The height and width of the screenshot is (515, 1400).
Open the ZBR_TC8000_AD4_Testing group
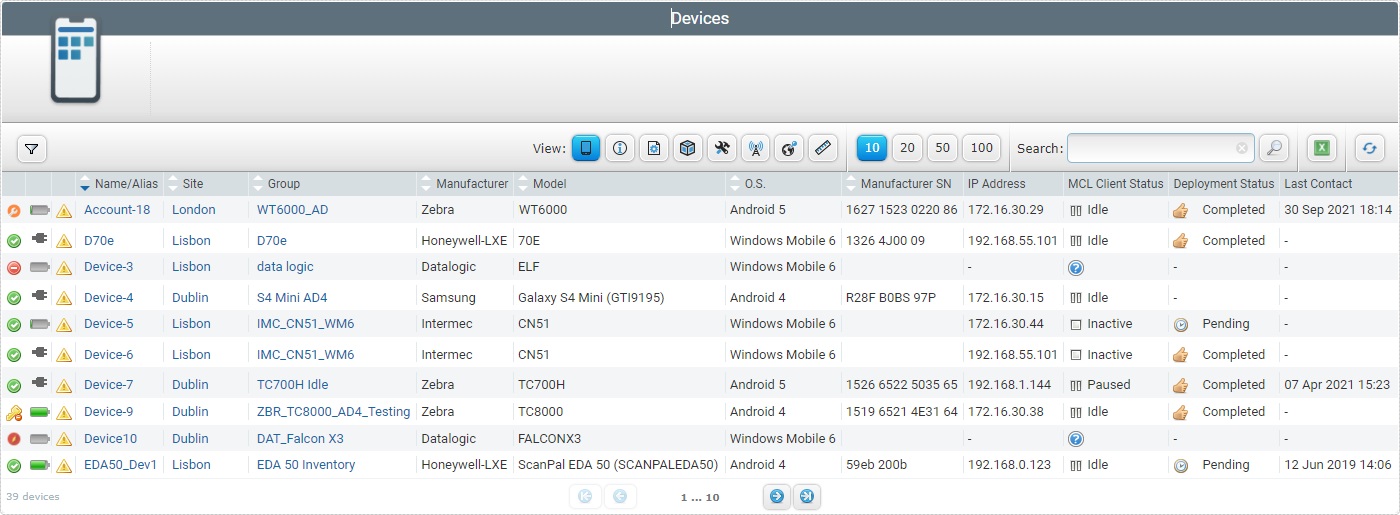pos(334,412)
